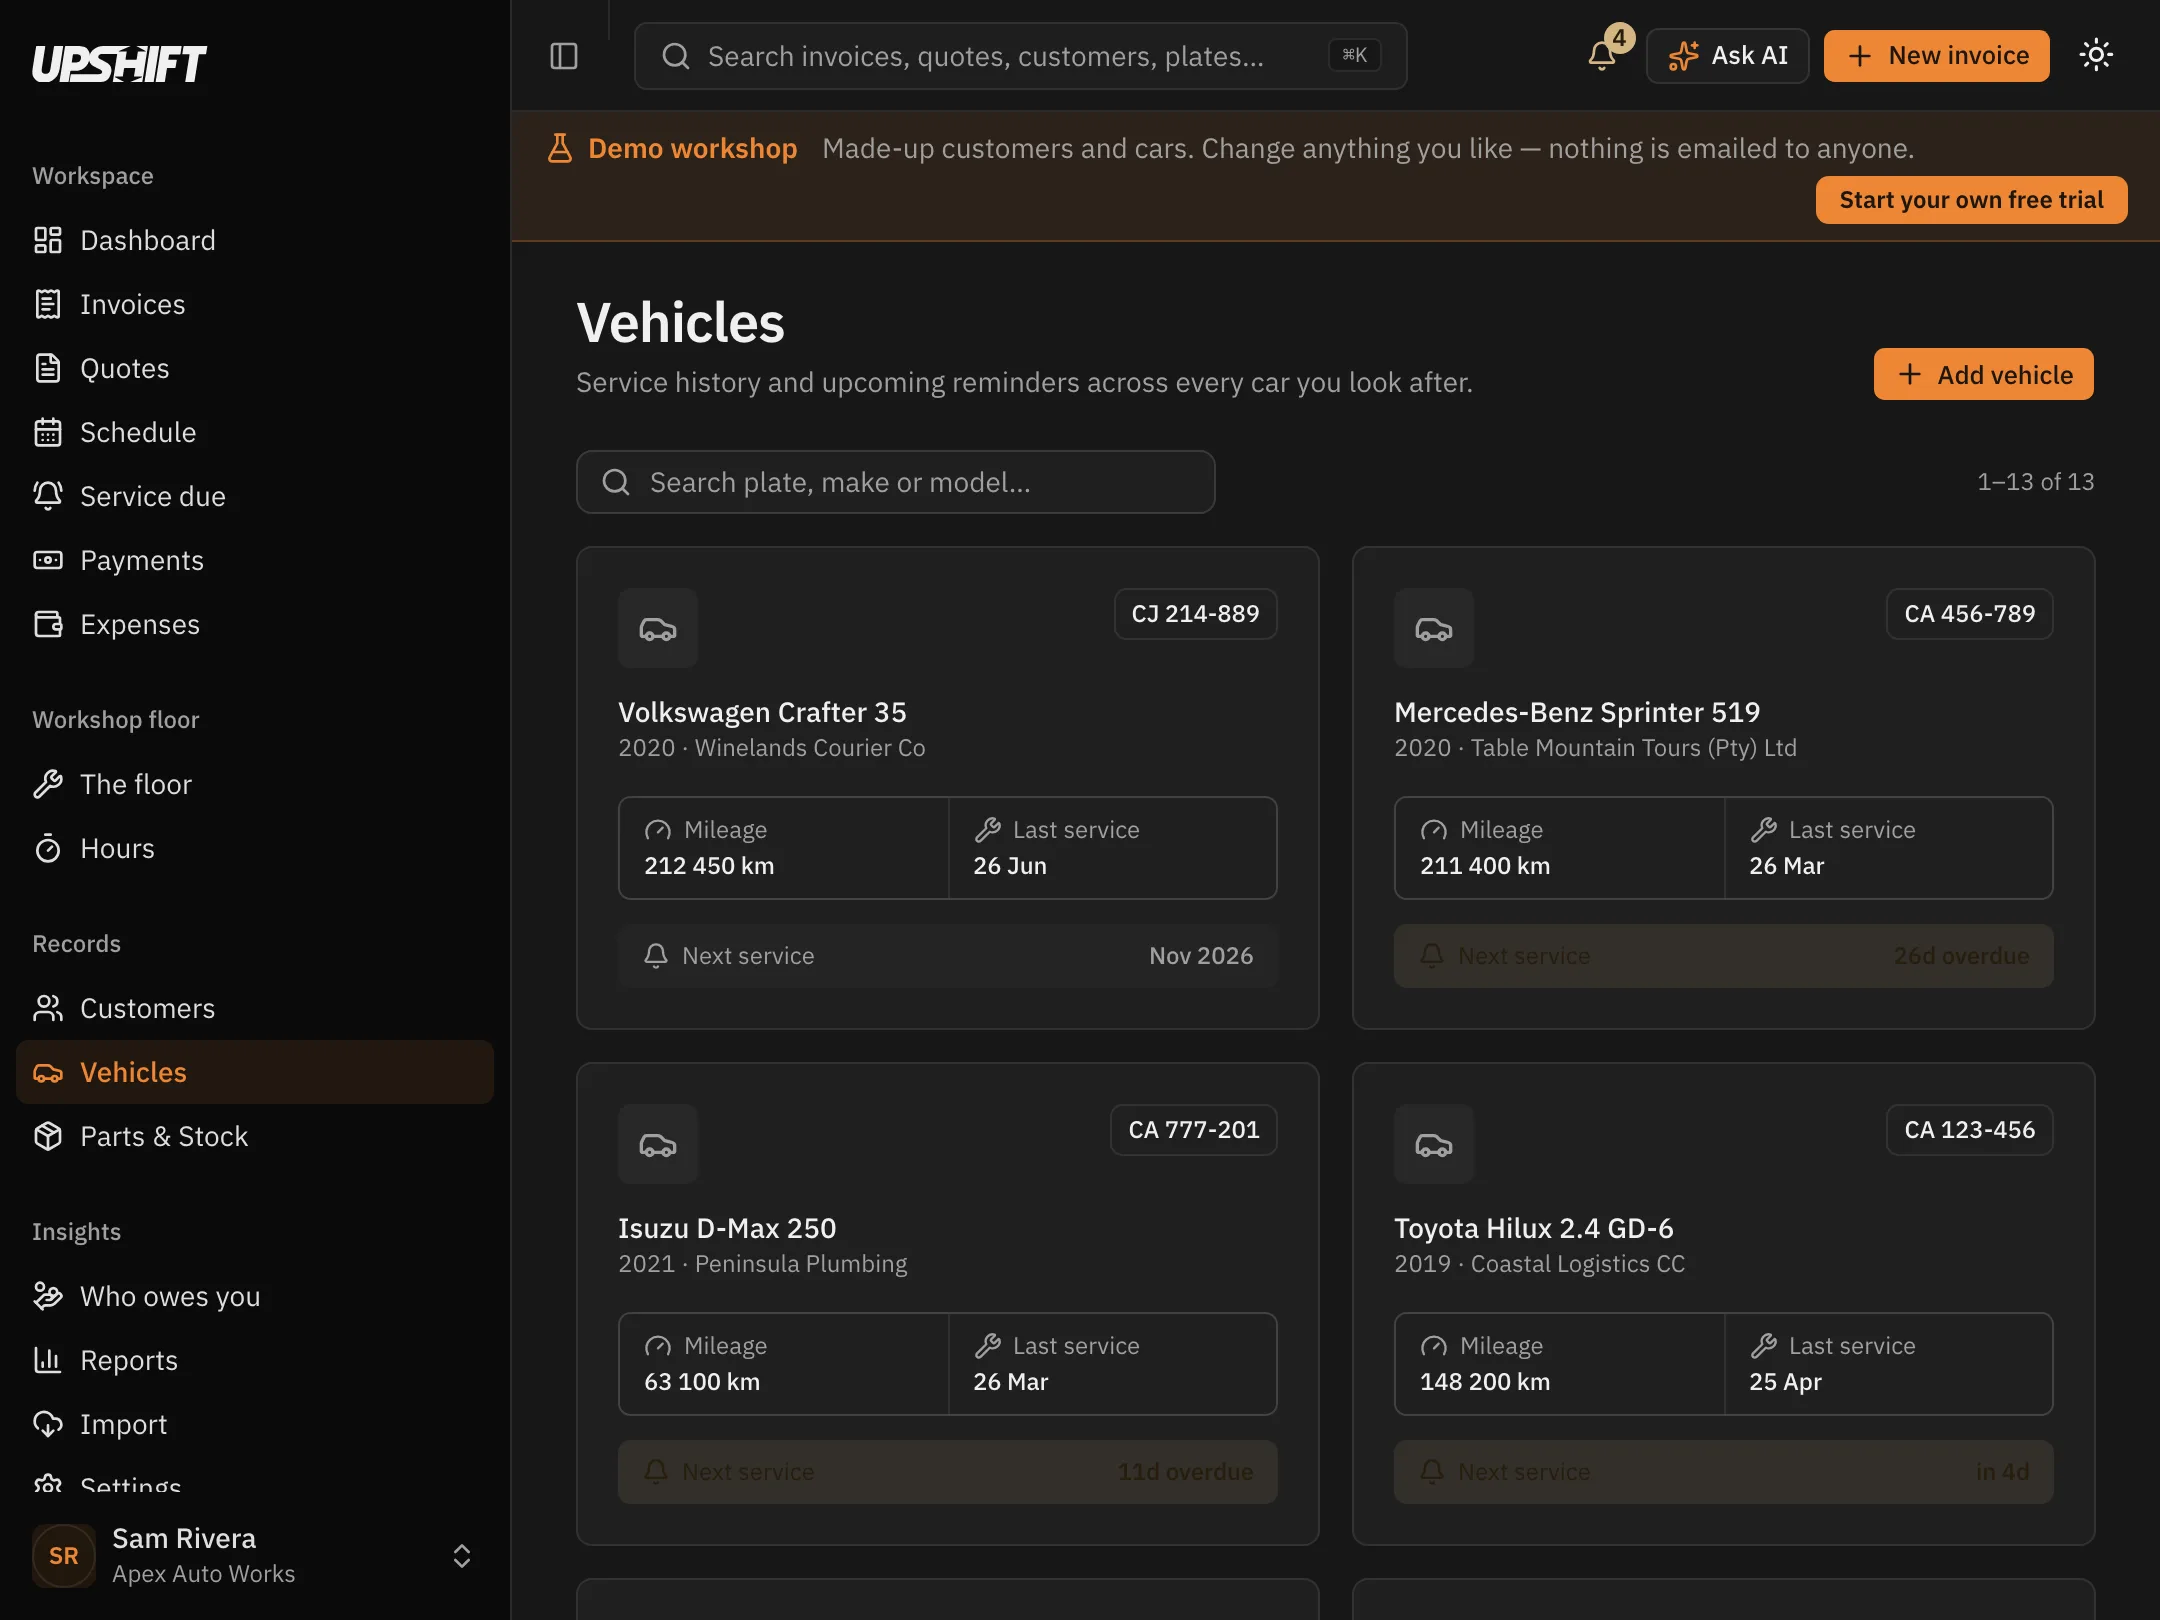The height and width of the screenshot is (1620, 2160).
Task: Open the Service due page
Action: click(x=255, y=496)
